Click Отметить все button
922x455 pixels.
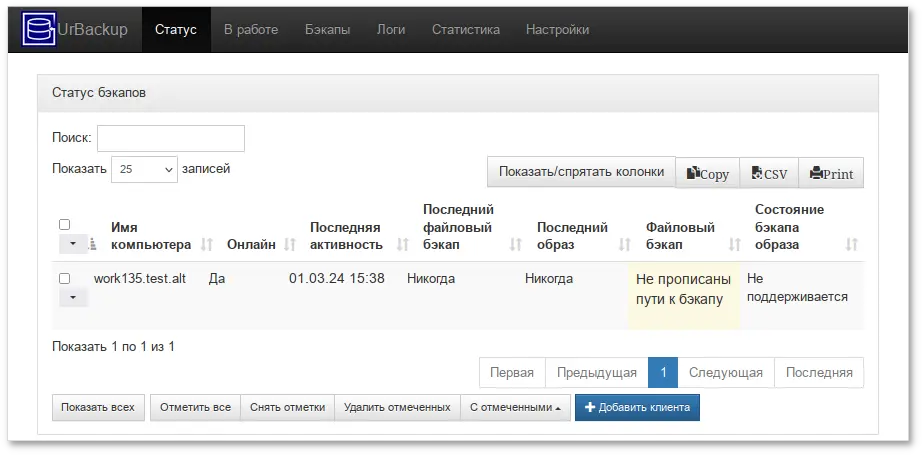pyautogui.click(x=195, y=407)
